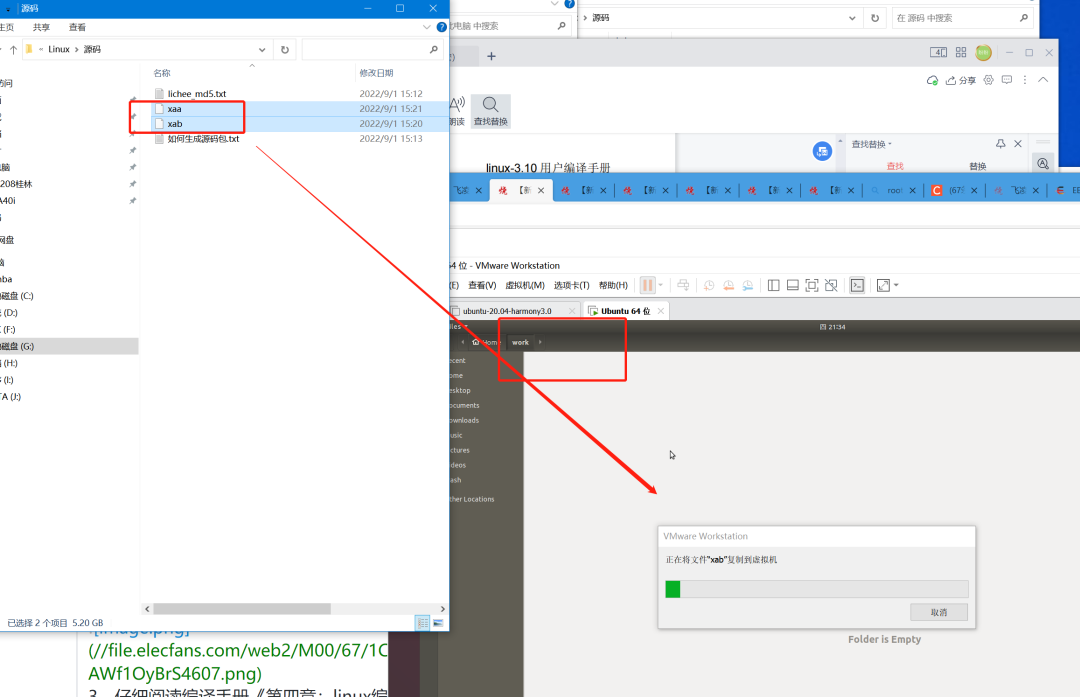The height and width of the screenshot is (697, 1080).
Task: Click the refresh button in 源码 Explorer window
Action: (284, 50)
